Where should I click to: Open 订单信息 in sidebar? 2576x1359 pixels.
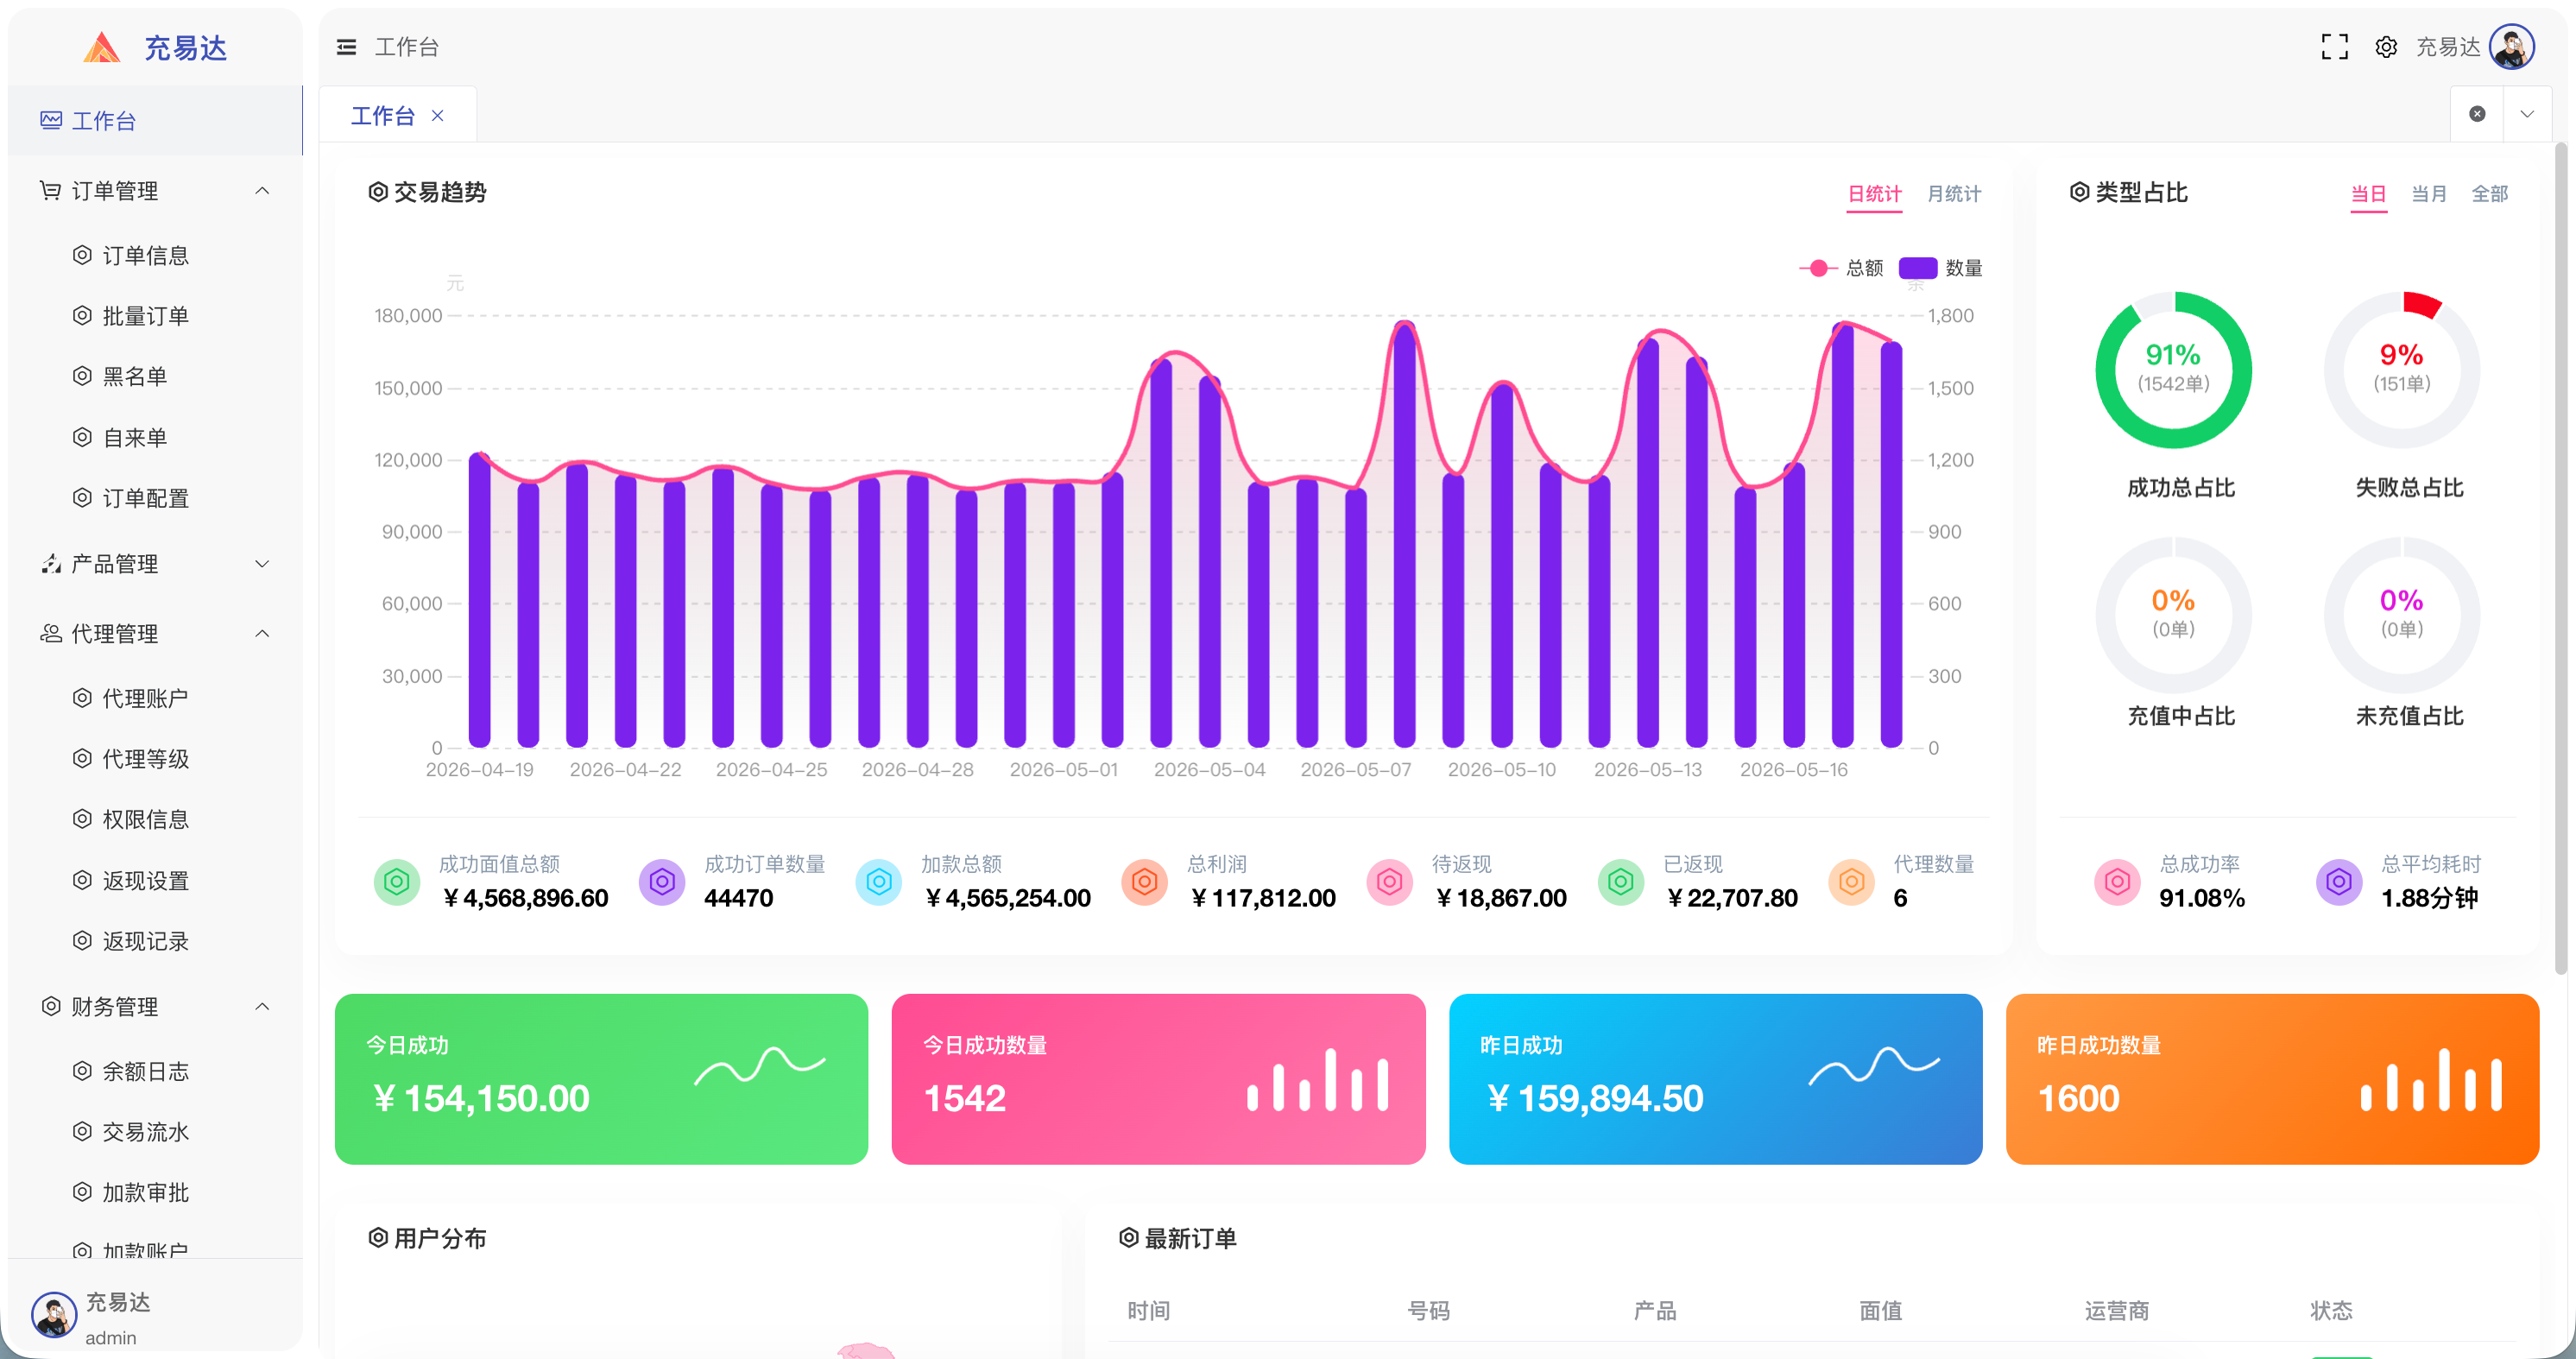pyautogui.click(x=146, y=255)
